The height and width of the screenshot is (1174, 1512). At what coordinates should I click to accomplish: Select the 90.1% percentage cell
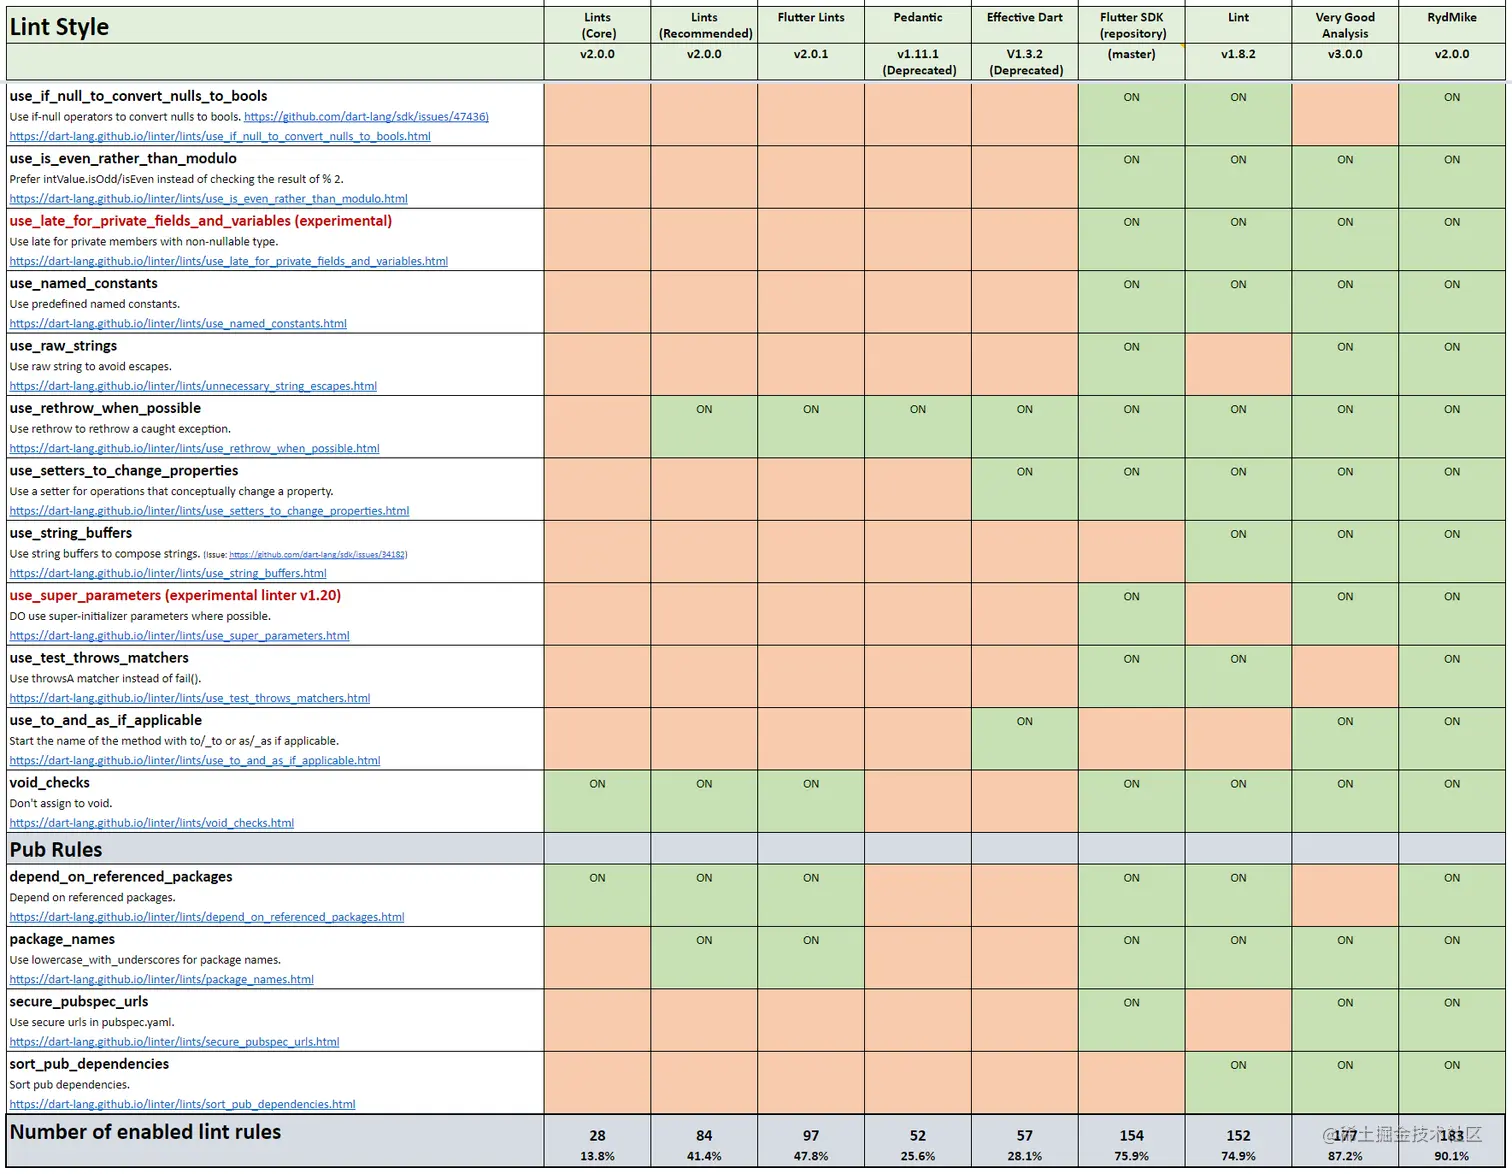1452,1157
